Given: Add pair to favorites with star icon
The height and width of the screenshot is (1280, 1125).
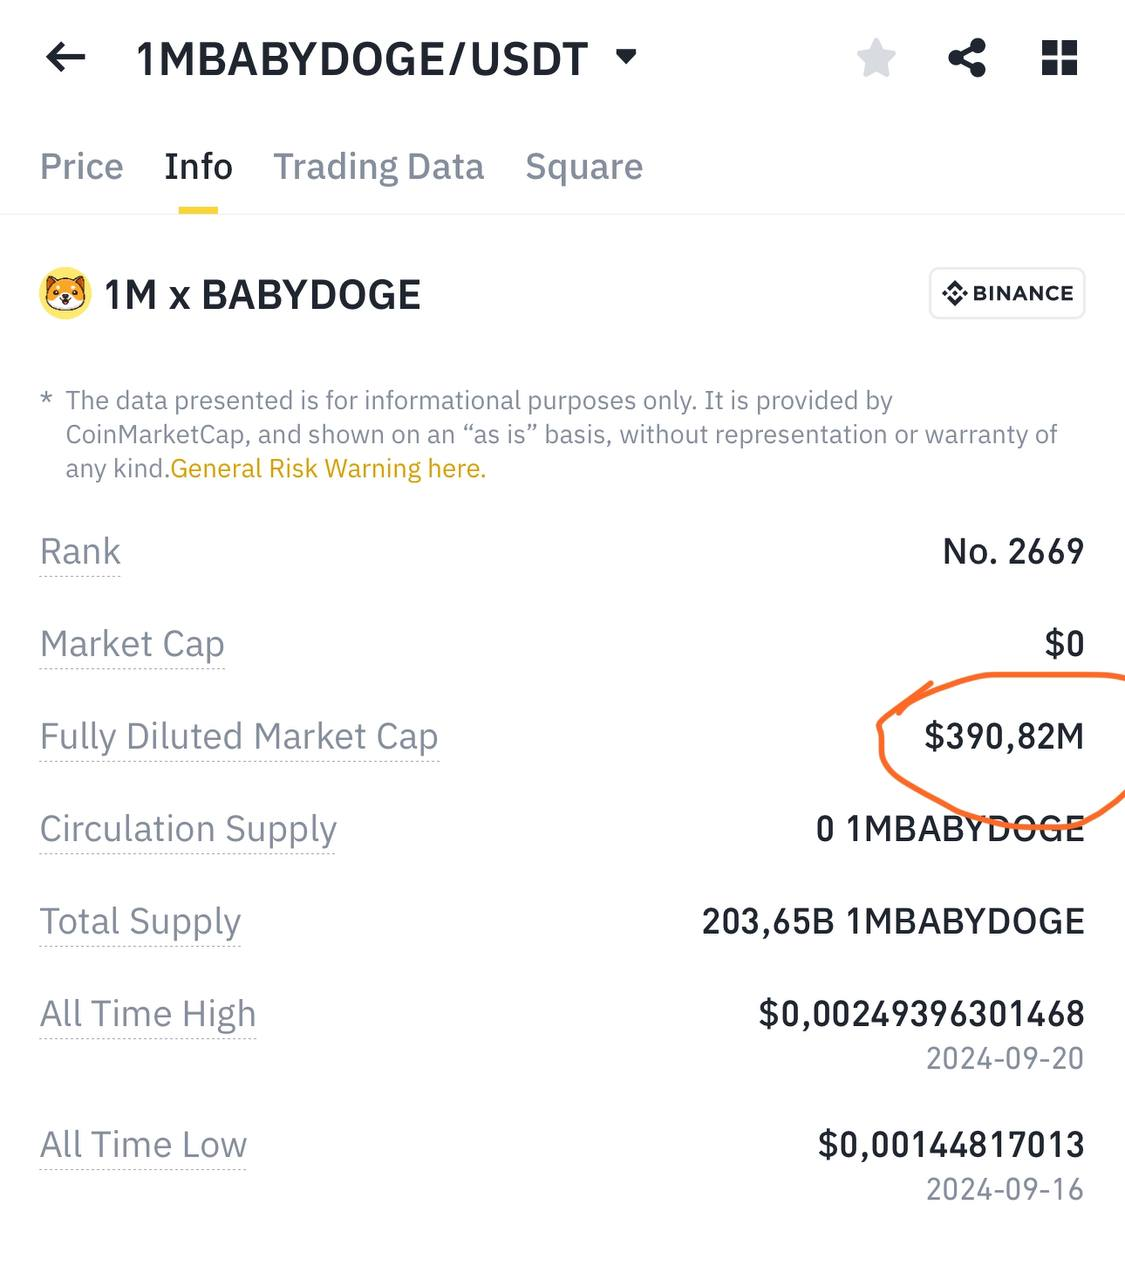Looking at the screenshot, I should tap(876, 58).
